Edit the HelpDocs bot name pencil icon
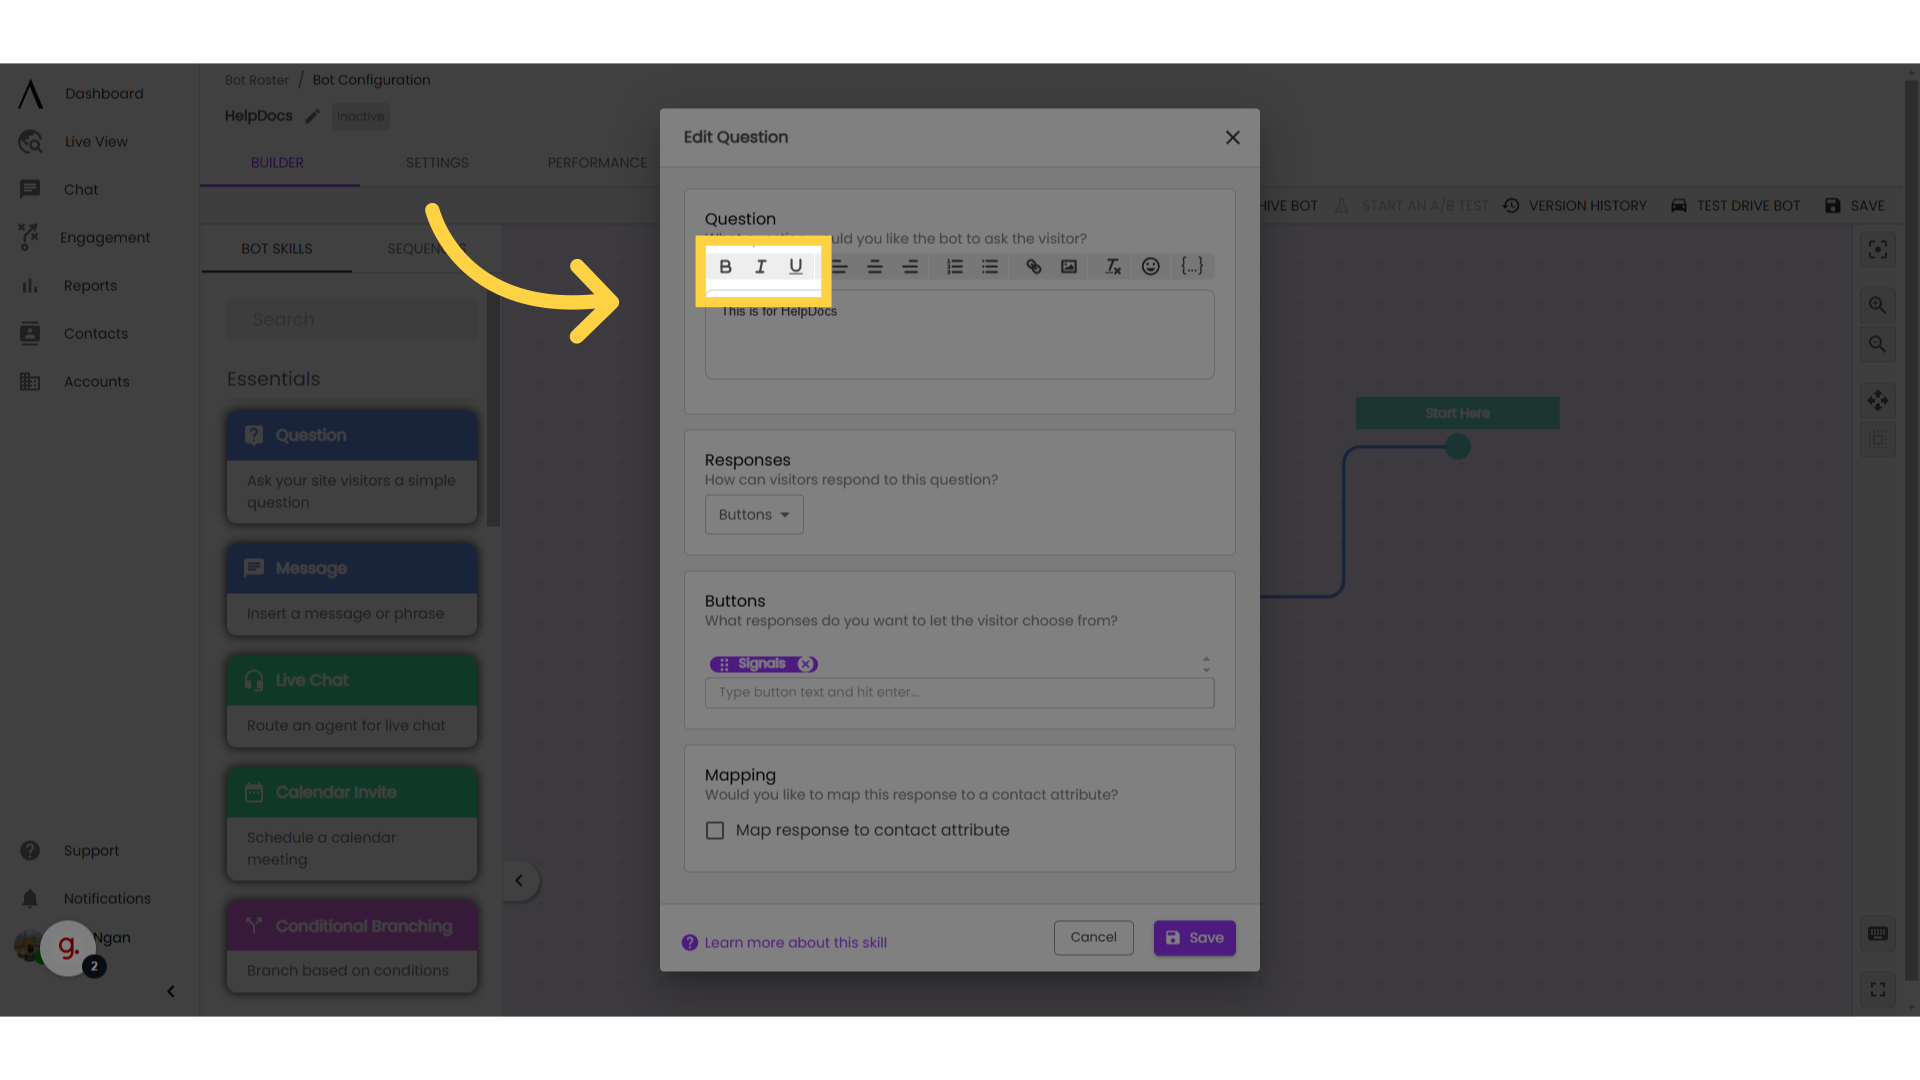Screen dimensions: 1920x1080 tap(313, 116)
